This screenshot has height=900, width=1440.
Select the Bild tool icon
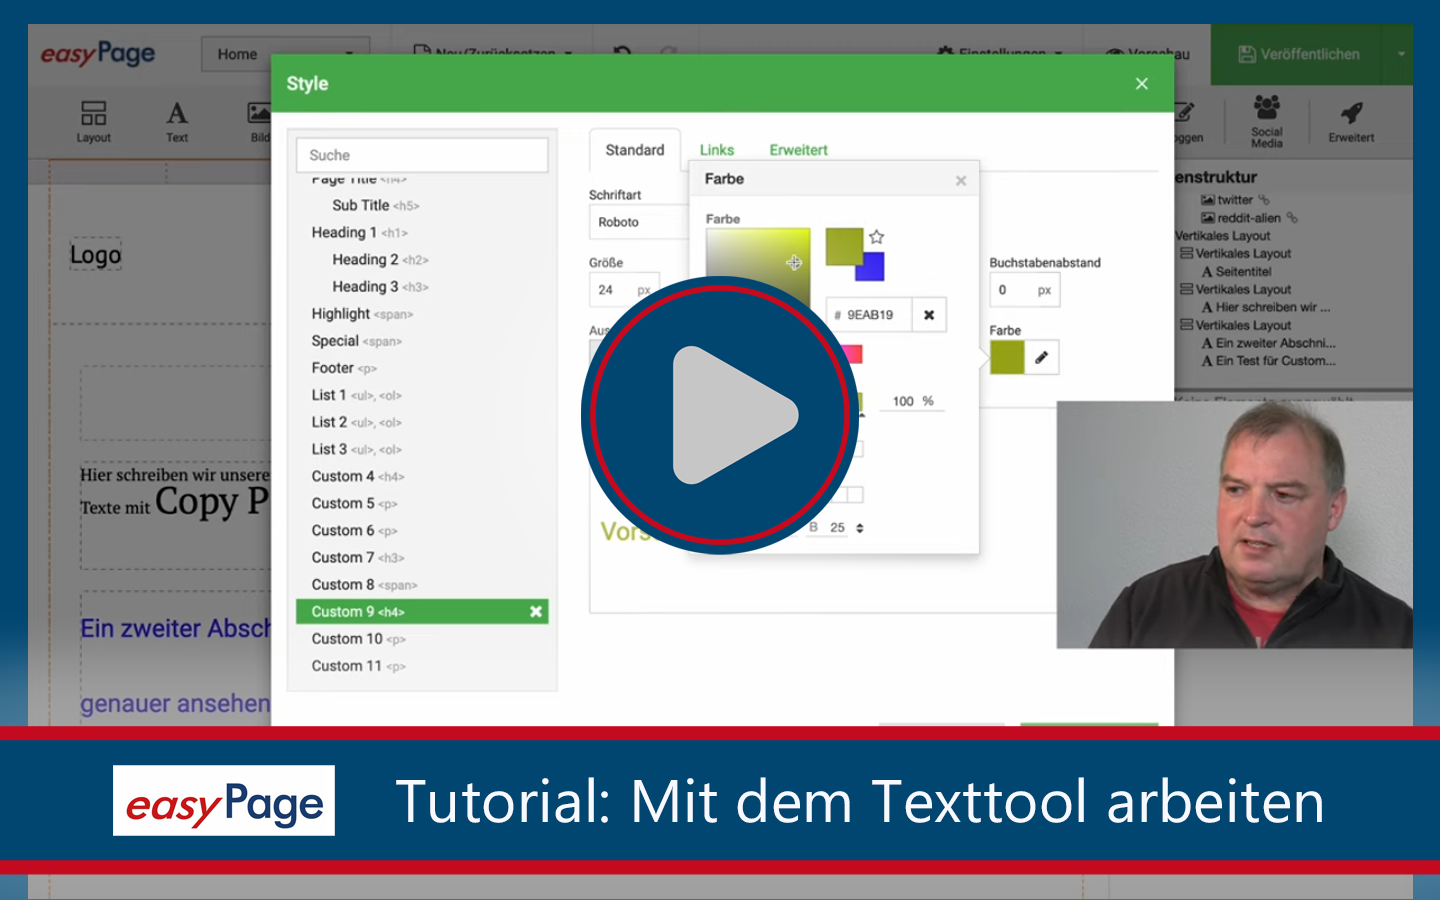pos(258,115)
